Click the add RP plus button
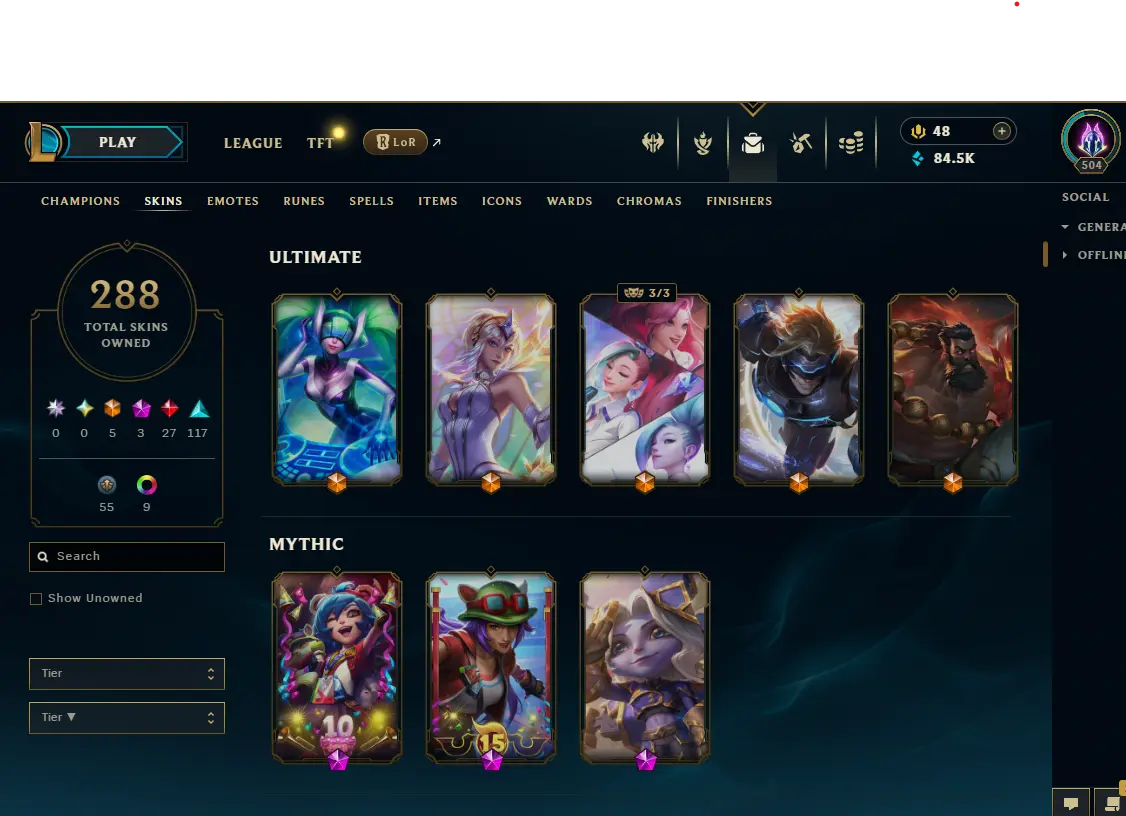 [x=1002, y=131]
